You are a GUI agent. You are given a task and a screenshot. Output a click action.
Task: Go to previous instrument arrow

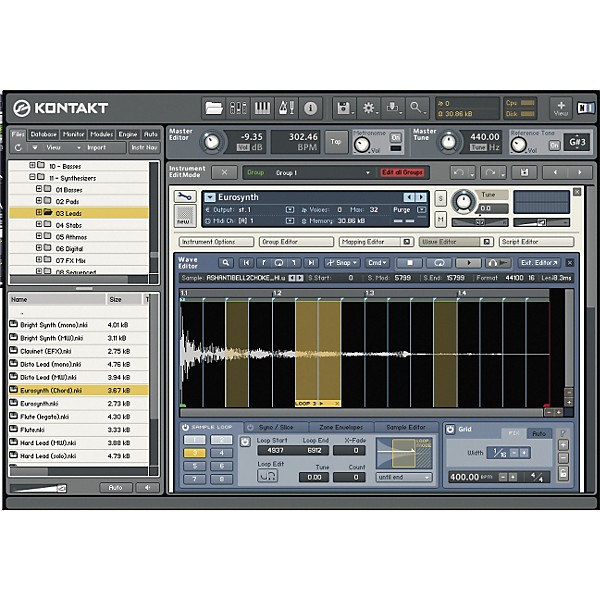click(x=555, y=173)
